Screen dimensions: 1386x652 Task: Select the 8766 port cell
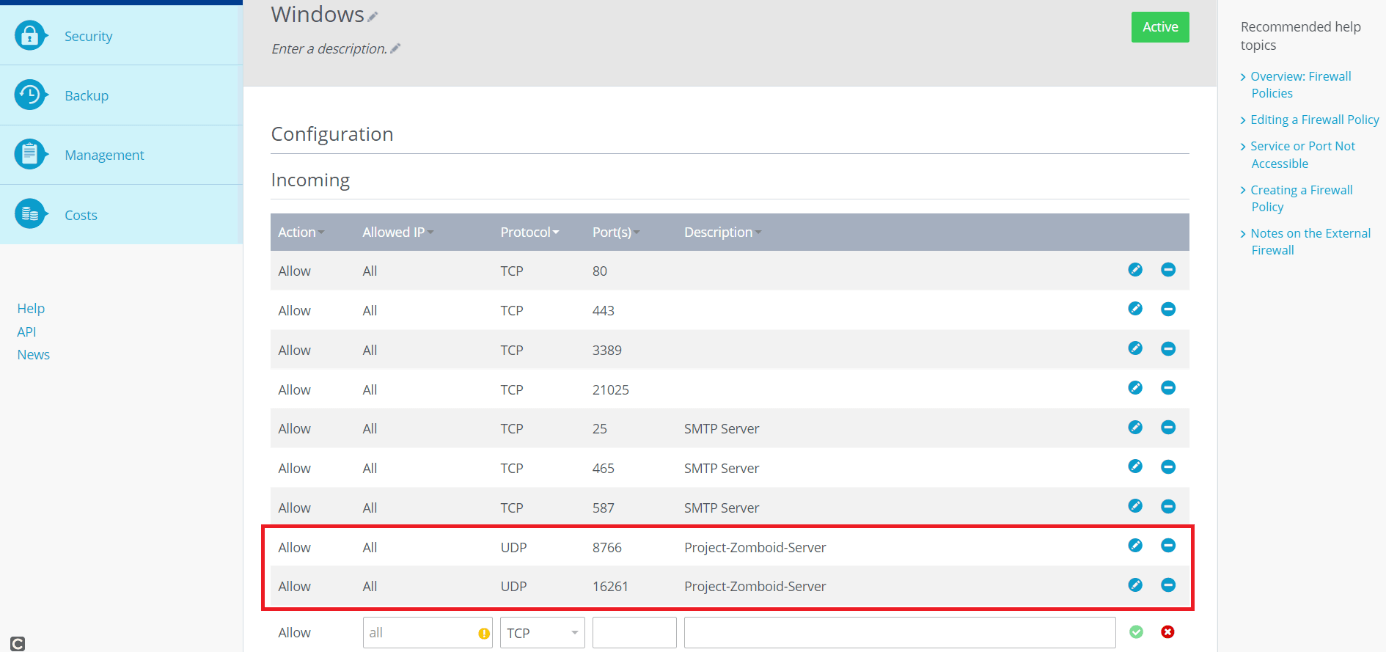coord(607,547)
